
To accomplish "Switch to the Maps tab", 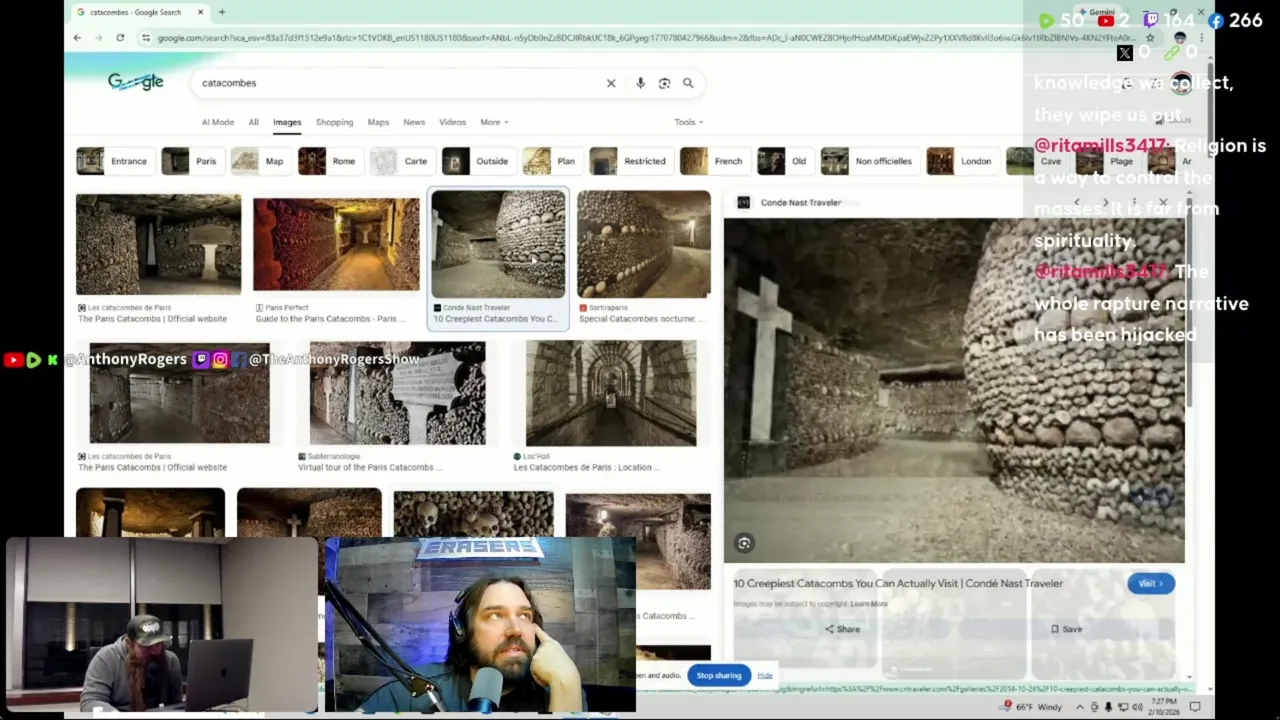I will click(378, 122).
